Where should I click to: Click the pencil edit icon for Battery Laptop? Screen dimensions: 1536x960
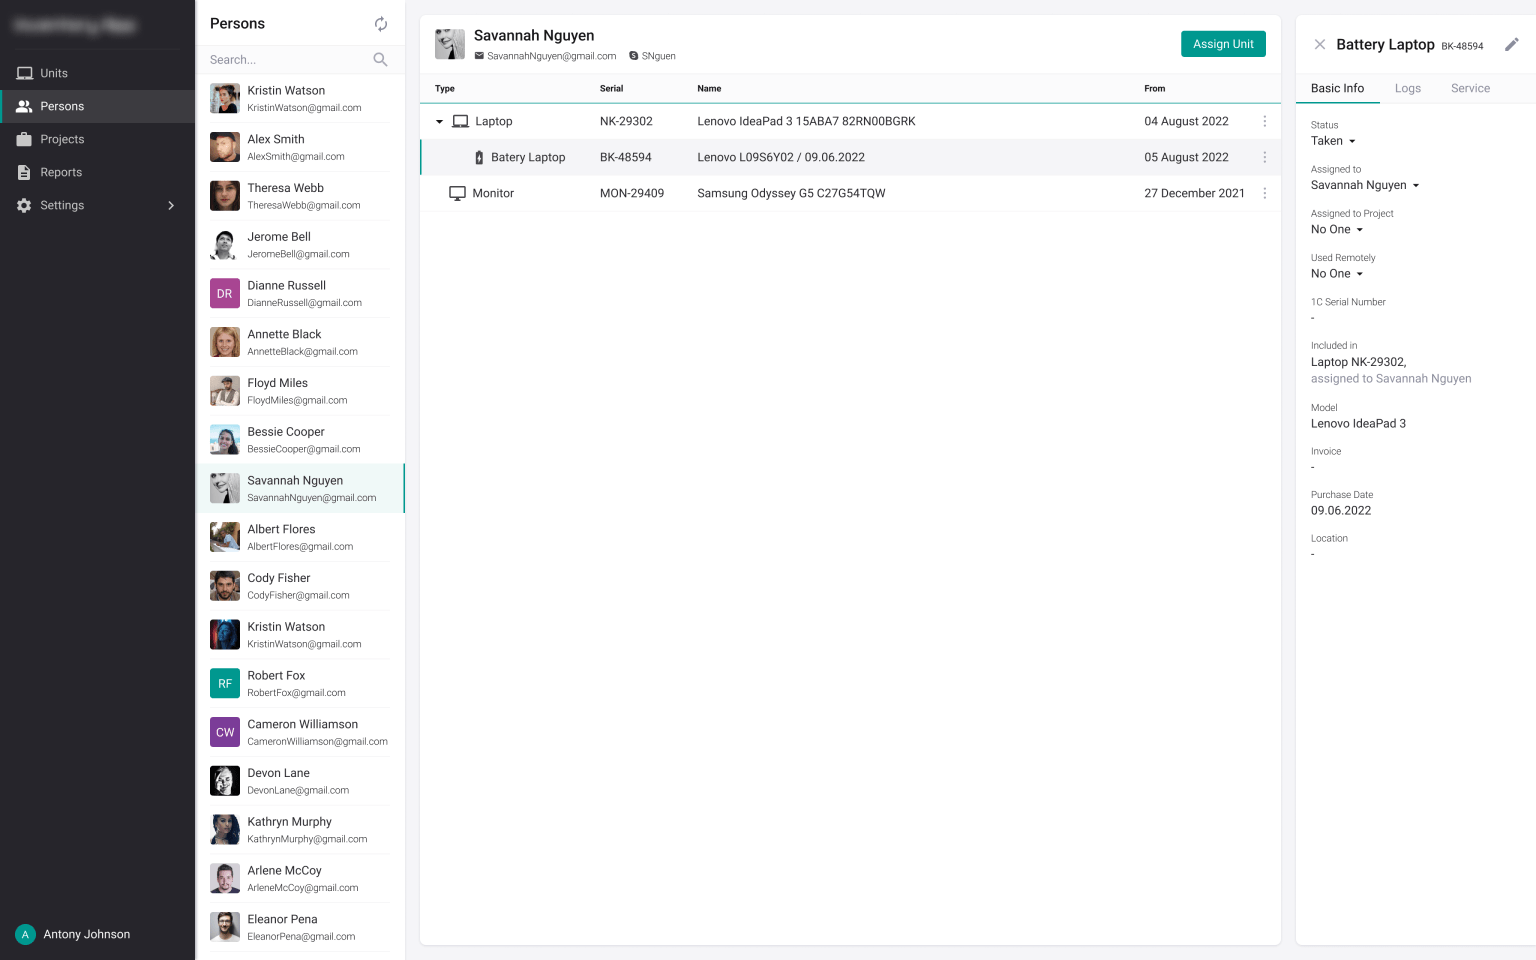point(1512,44)
